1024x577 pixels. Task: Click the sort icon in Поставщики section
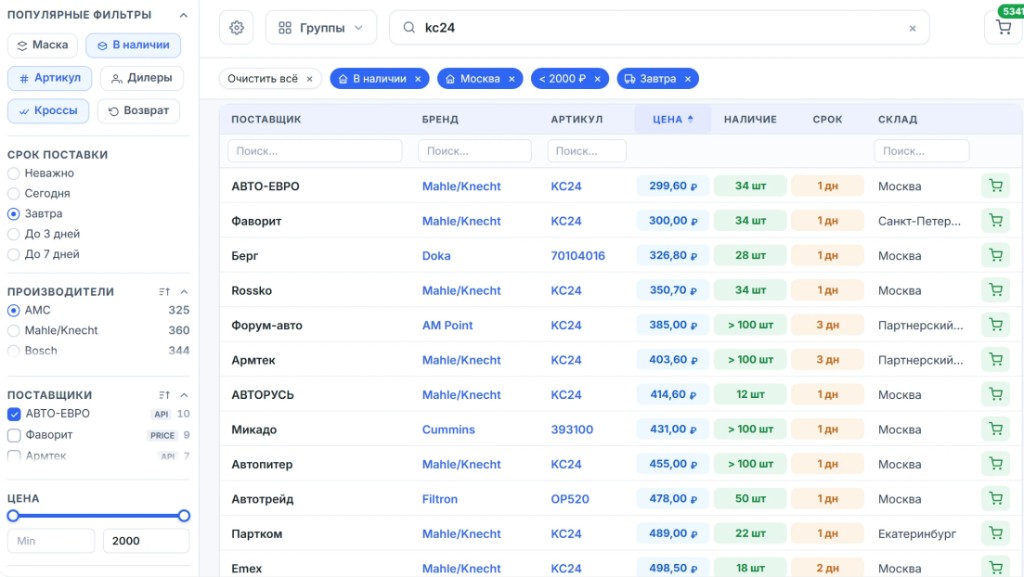point(164,395)
